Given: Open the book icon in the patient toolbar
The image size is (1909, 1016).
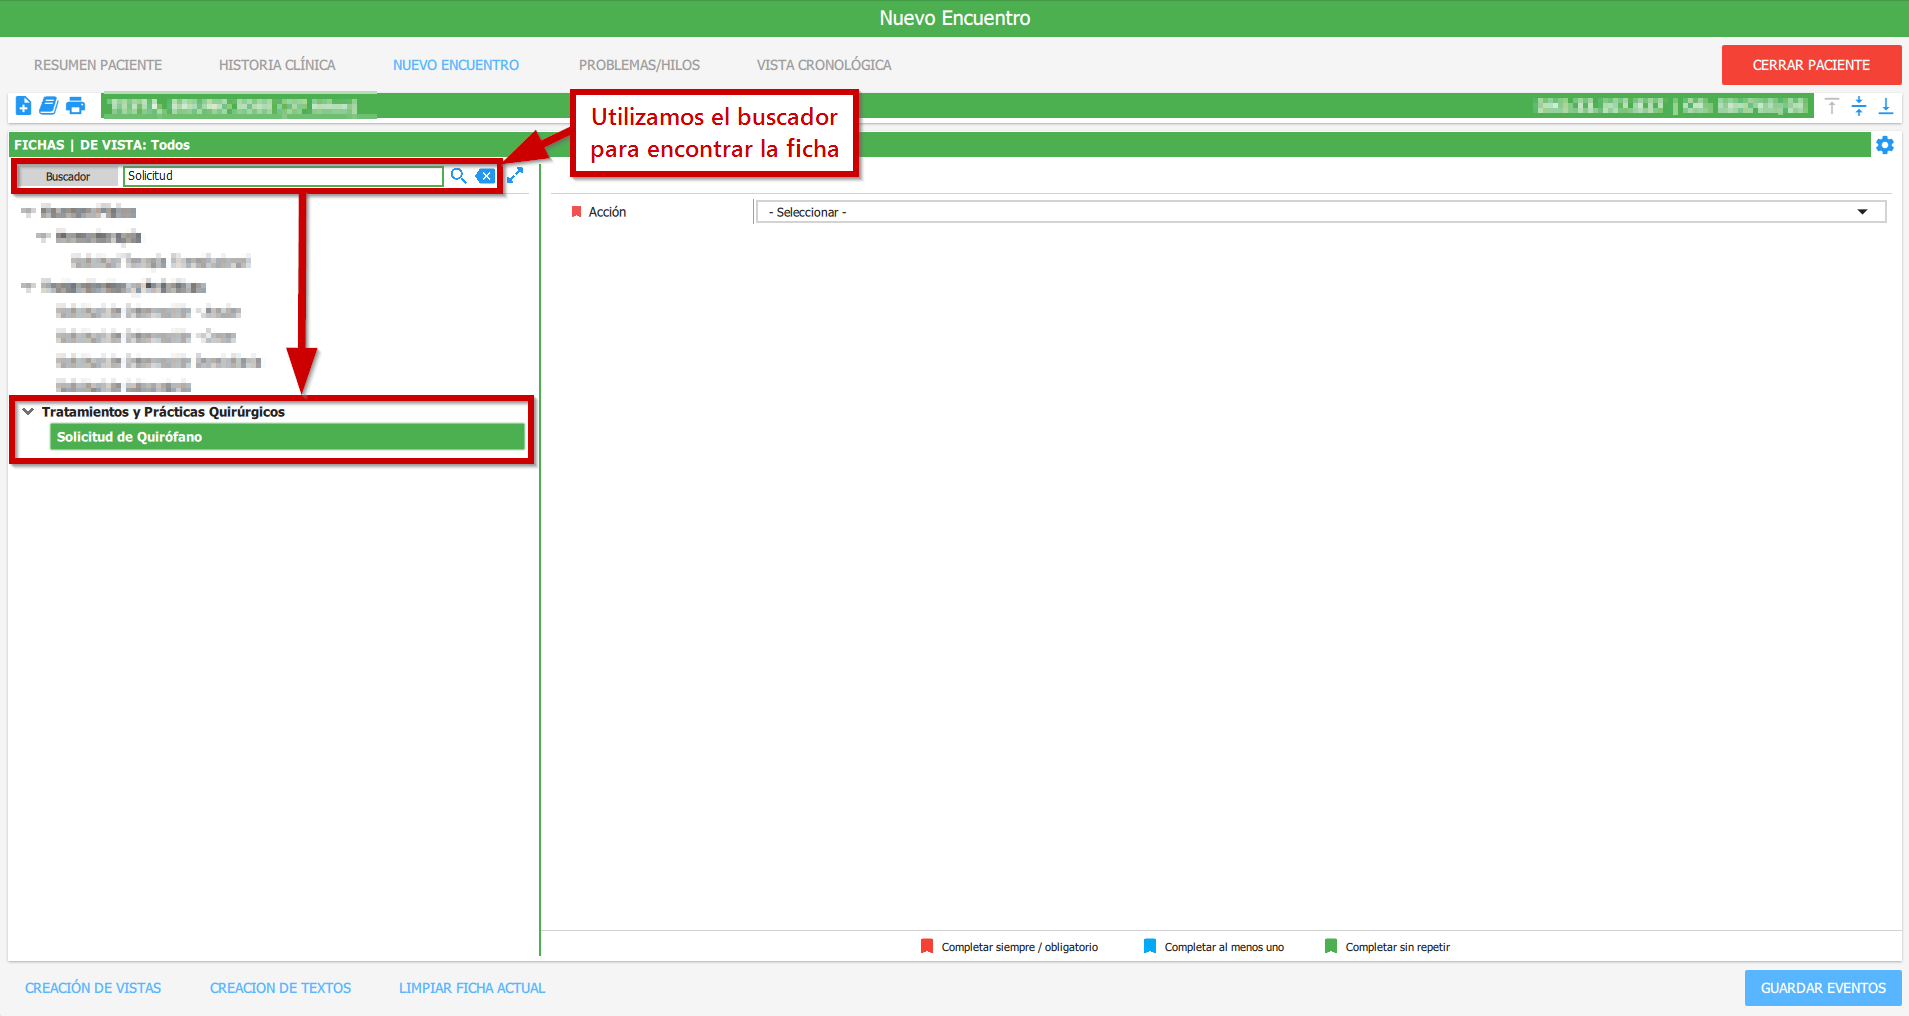Looking at the screenshot, I should [48, 106].
